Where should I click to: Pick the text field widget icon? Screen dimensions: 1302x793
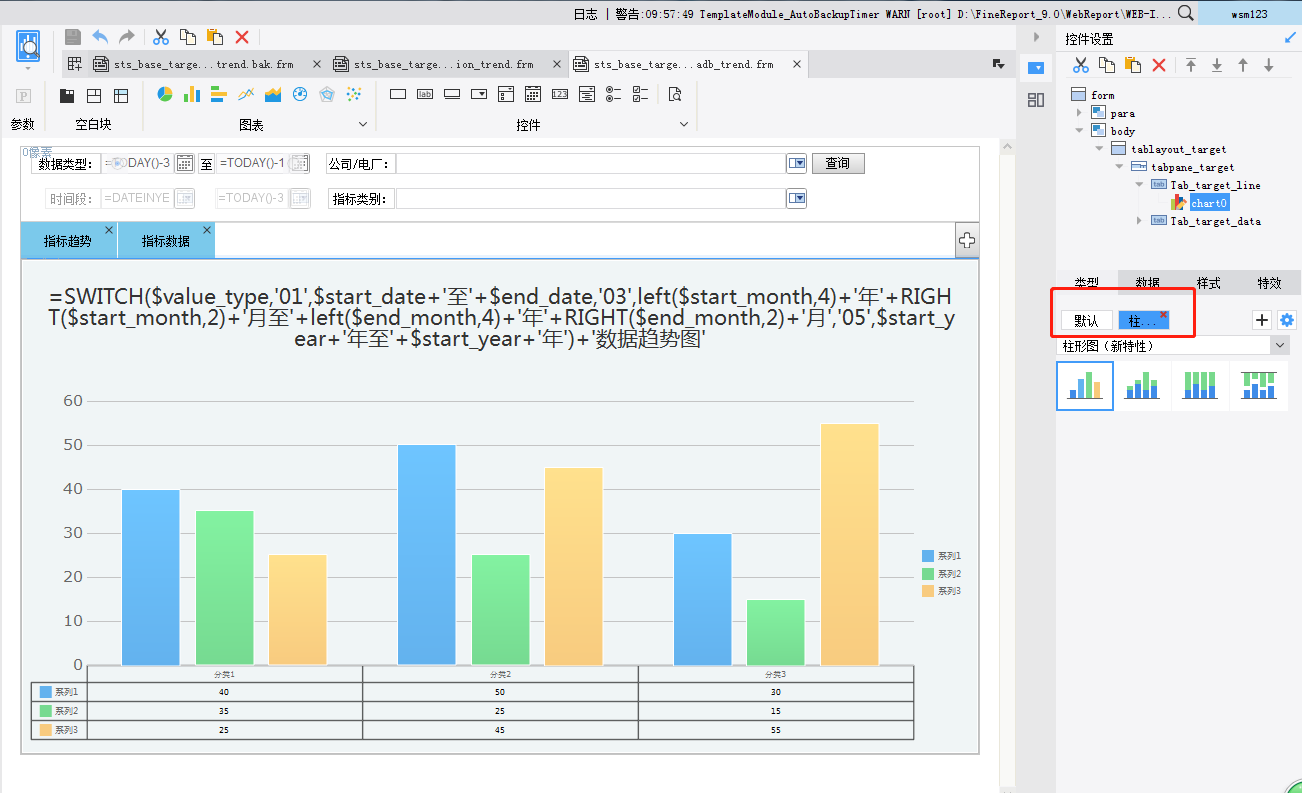[x=398, y=95]
